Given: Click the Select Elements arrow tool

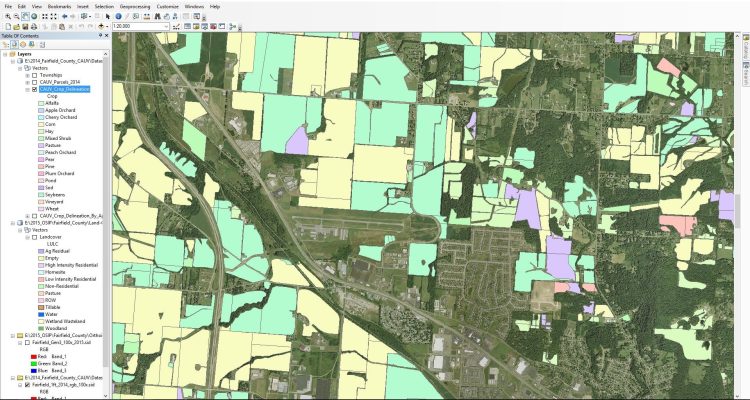Looking at the screenshot, I should coord(108,16).
